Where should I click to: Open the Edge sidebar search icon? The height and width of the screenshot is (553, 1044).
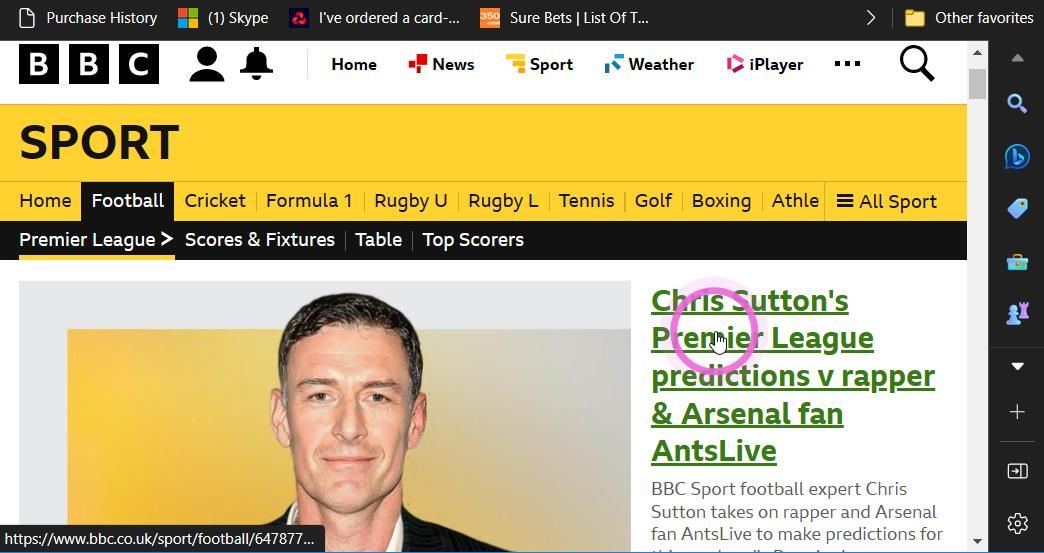(1017, 103)
